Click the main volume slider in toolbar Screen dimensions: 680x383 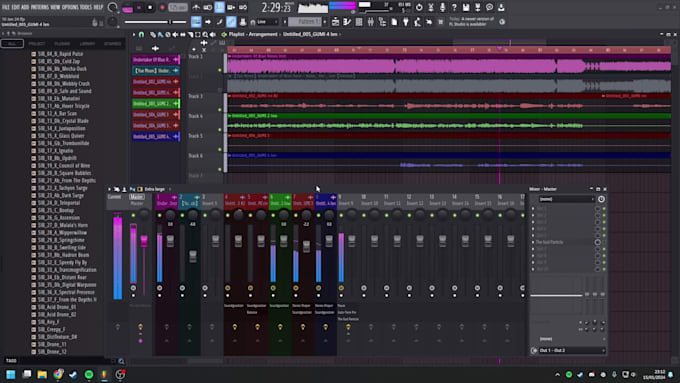[x=155, y=22]
